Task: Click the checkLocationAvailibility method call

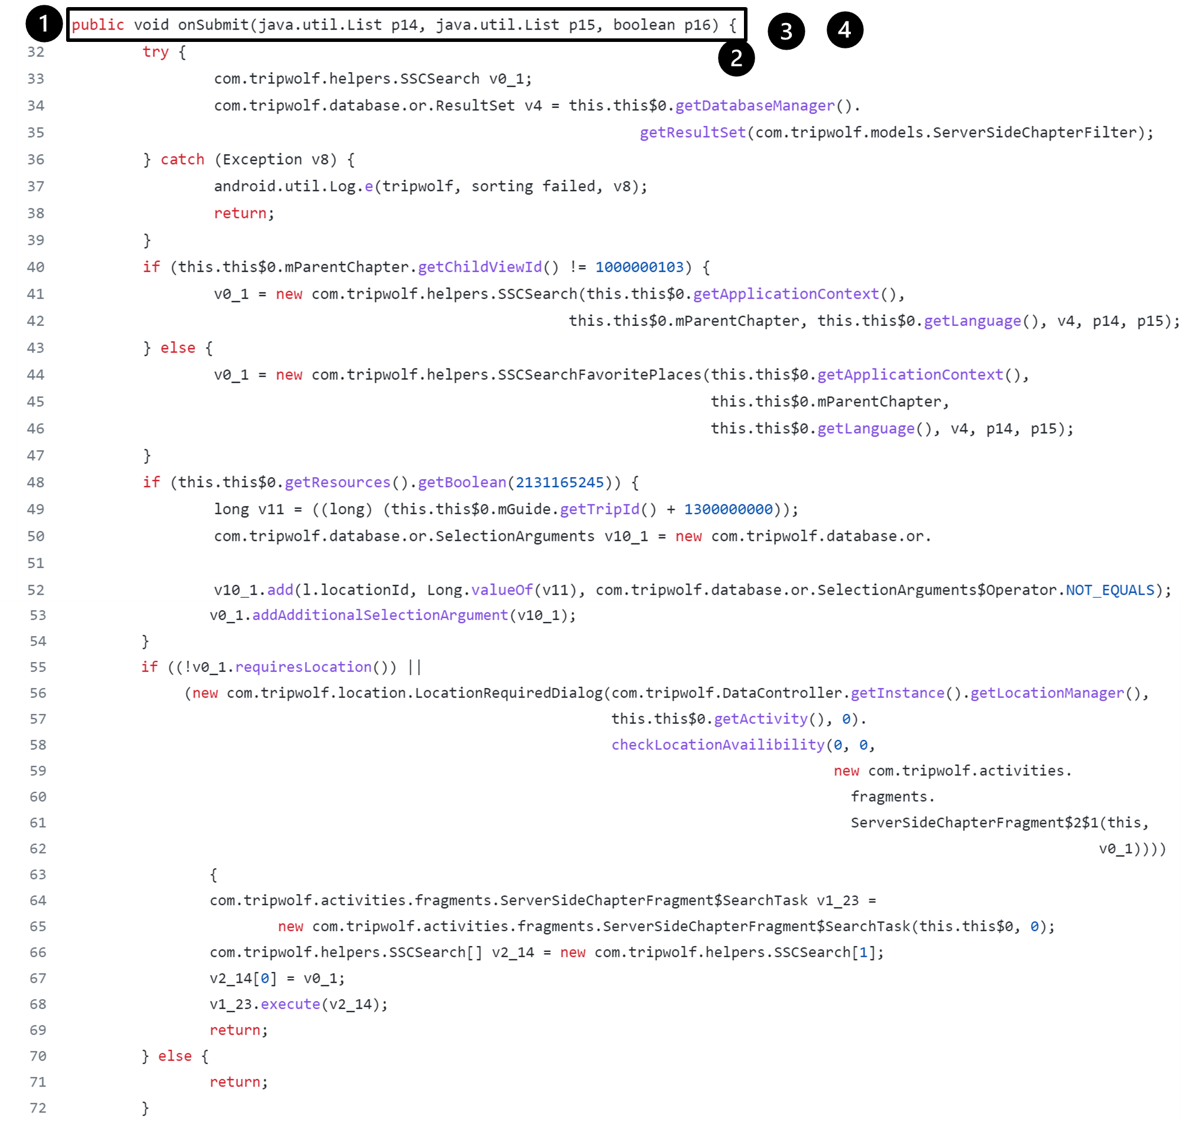Action: [718, 744]
